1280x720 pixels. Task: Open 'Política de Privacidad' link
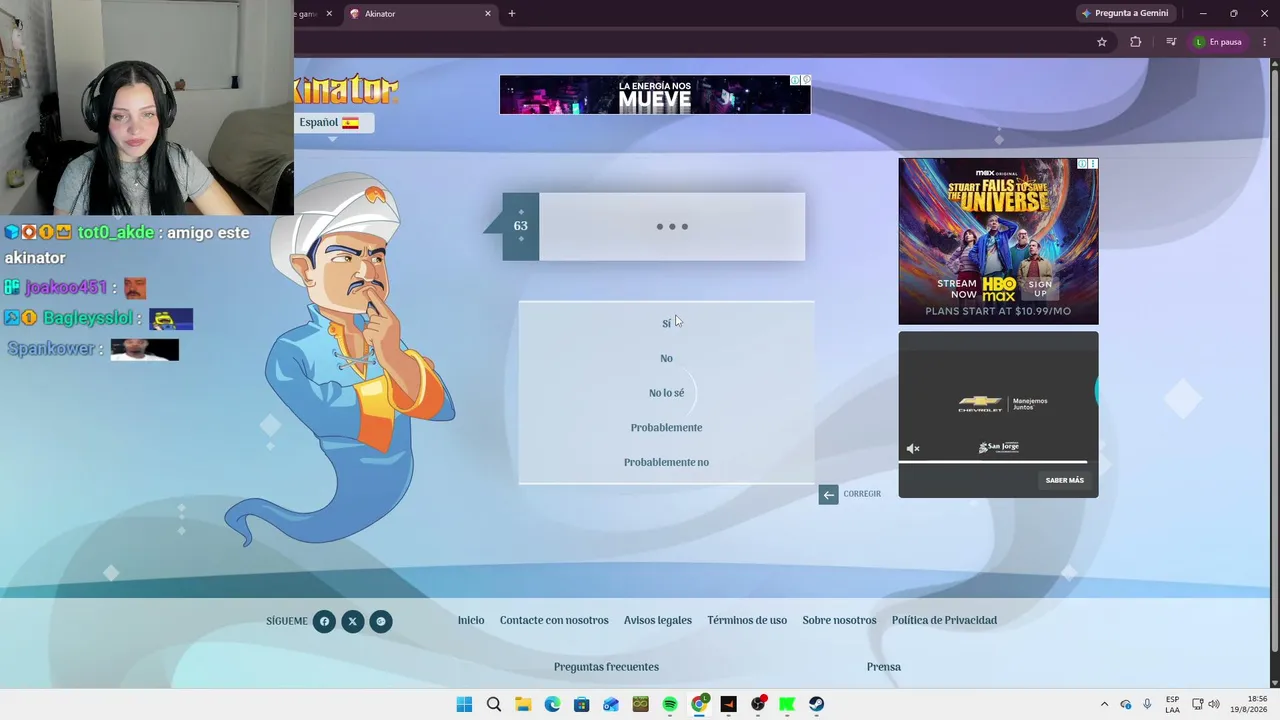(x=944, y=620)
